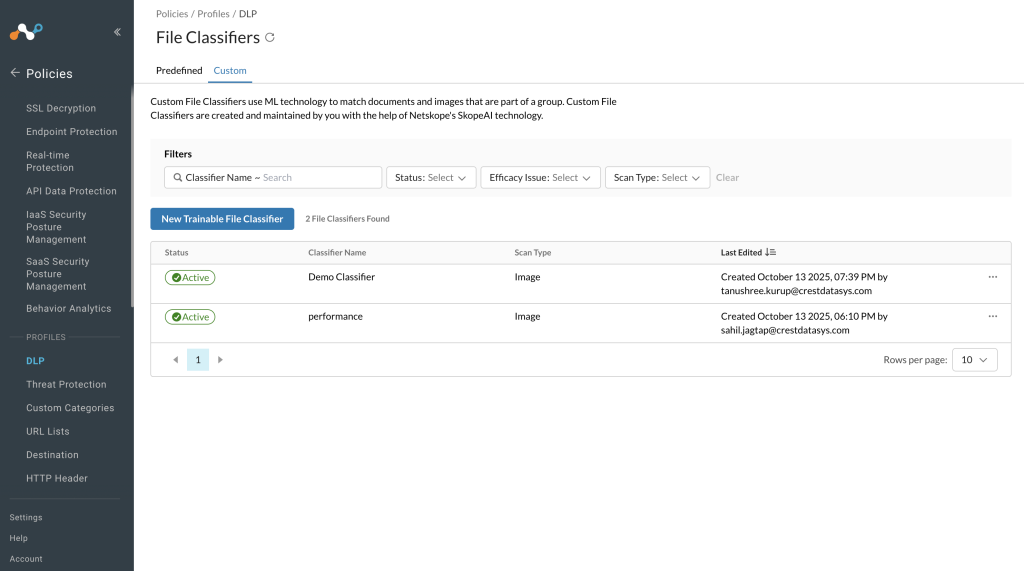
Task: Click Scan Type column header
Action: pyautogui.click(x=533, y=253)
